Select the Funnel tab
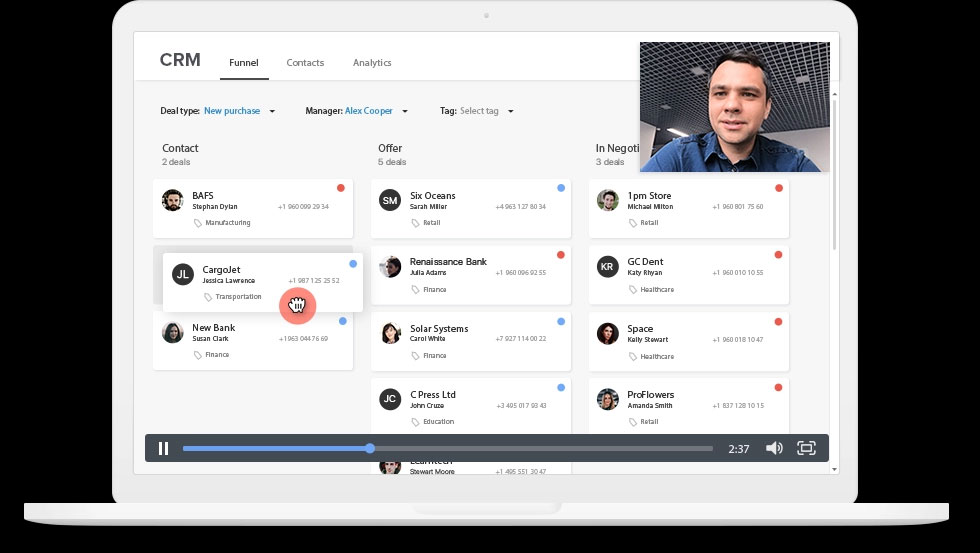This screenshot has height=553, width=980. [x=244, y=63]
